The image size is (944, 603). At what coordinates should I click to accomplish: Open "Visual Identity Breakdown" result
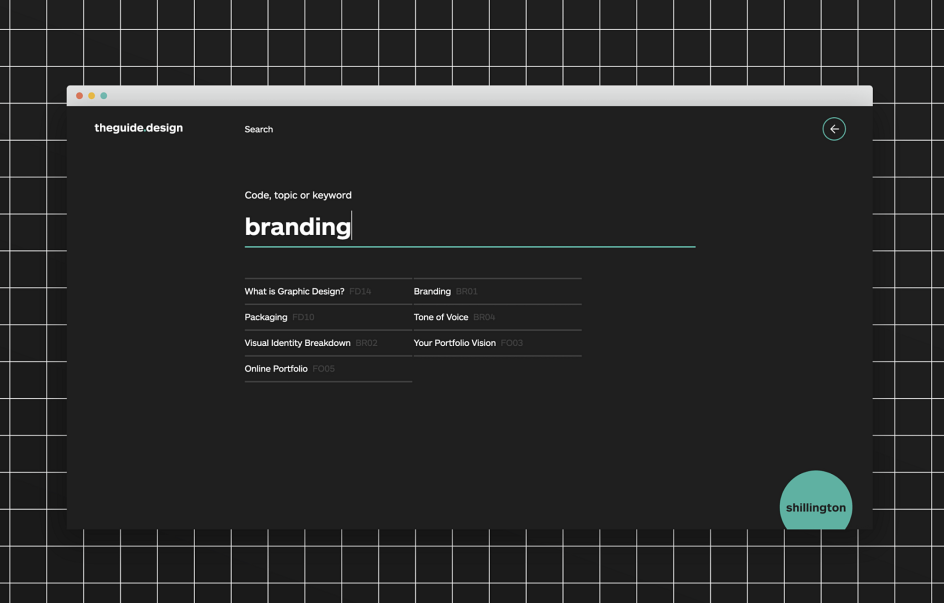tap(297, 343)
